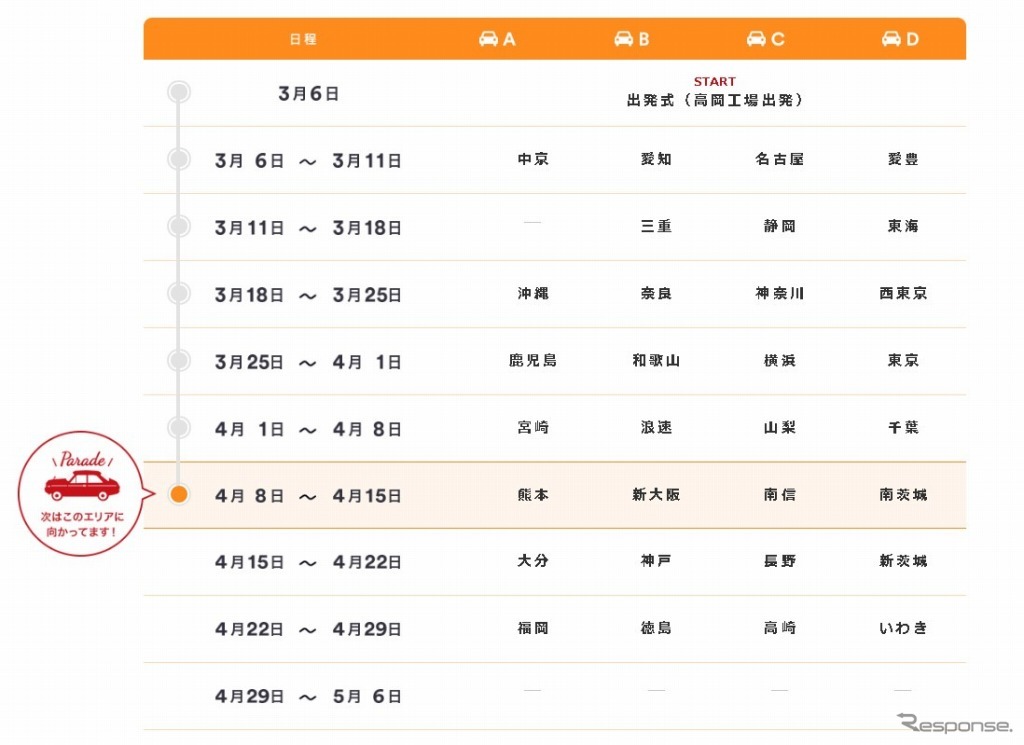
Task: Click the 熊本 cell in highlighted row
Action: (x=532, y=495)
